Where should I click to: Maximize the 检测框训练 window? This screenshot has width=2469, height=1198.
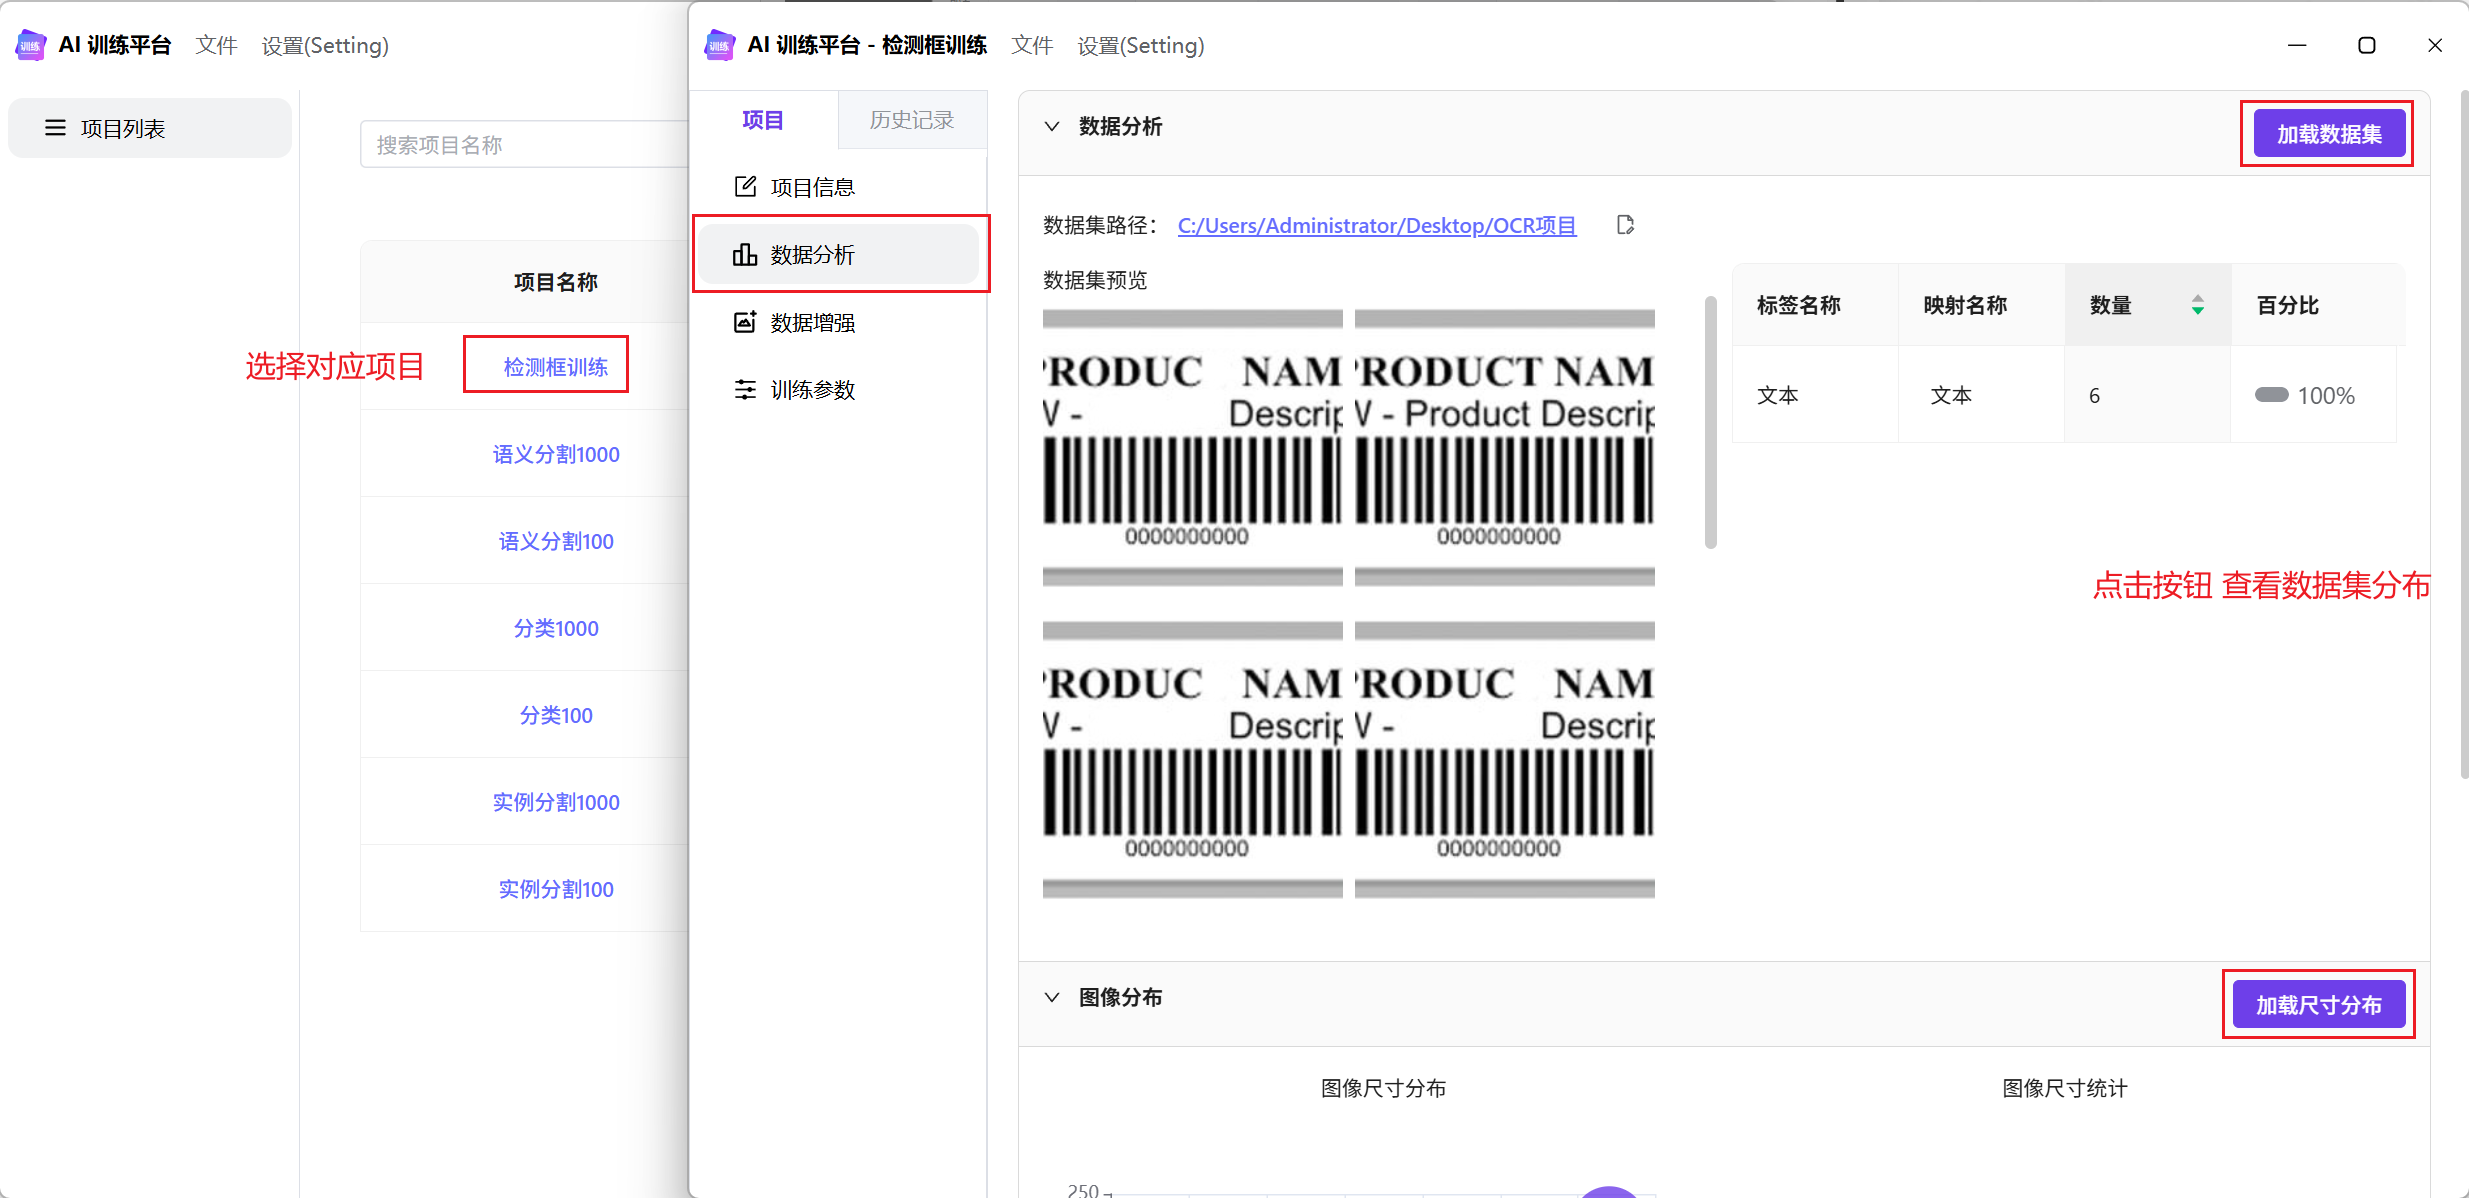(x=2366, y=45)
